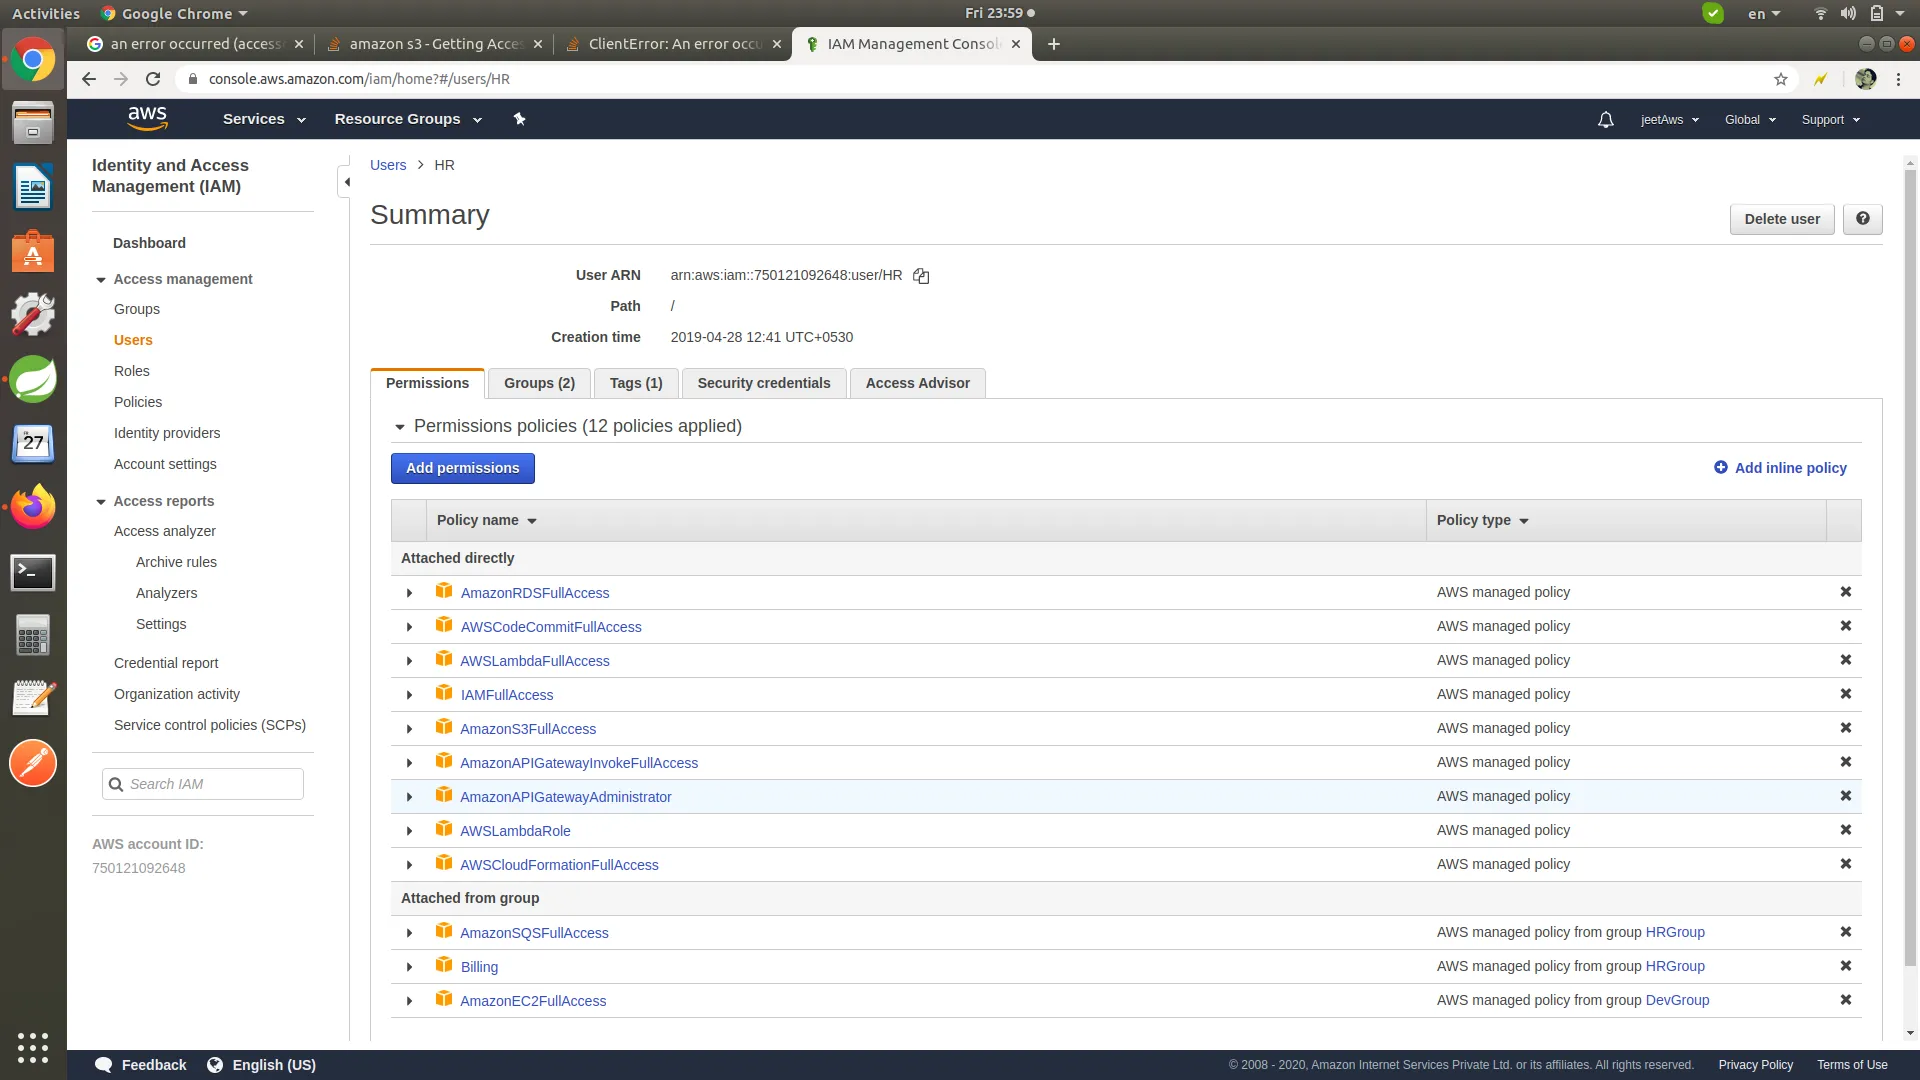Switch to the Security credentials tab
Viewport: 1920px width, 1080px height.
click(763, 383)
